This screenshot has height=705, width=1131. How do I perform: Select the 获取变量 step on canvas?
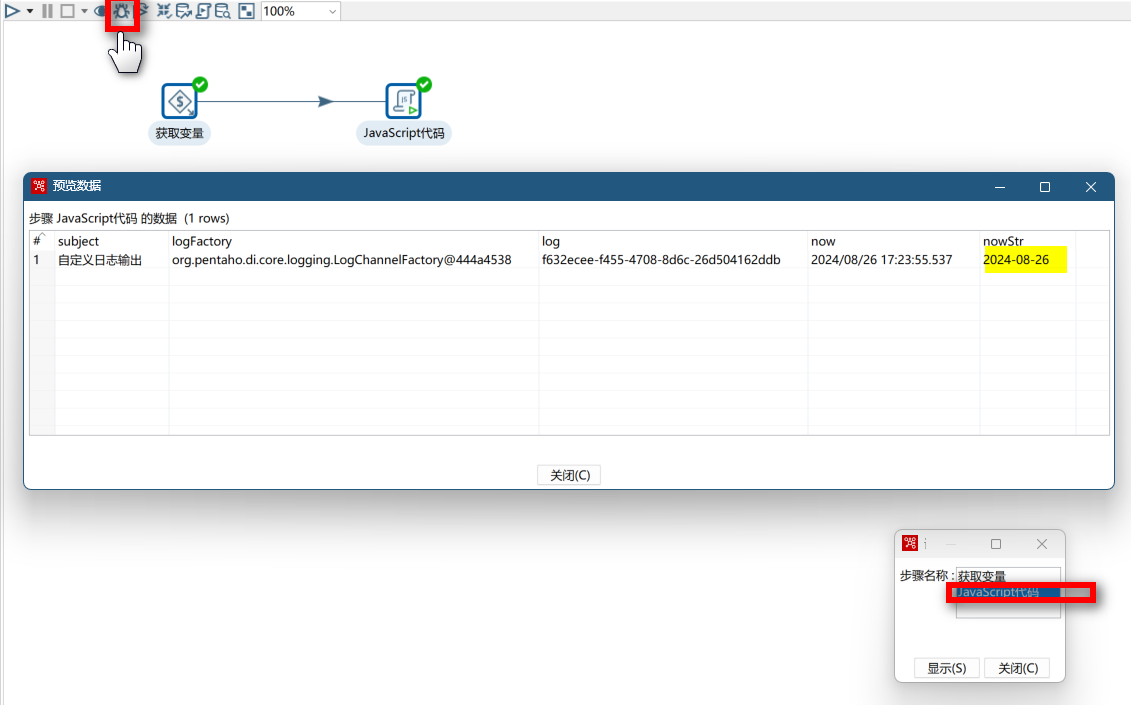tap(179, 101)
